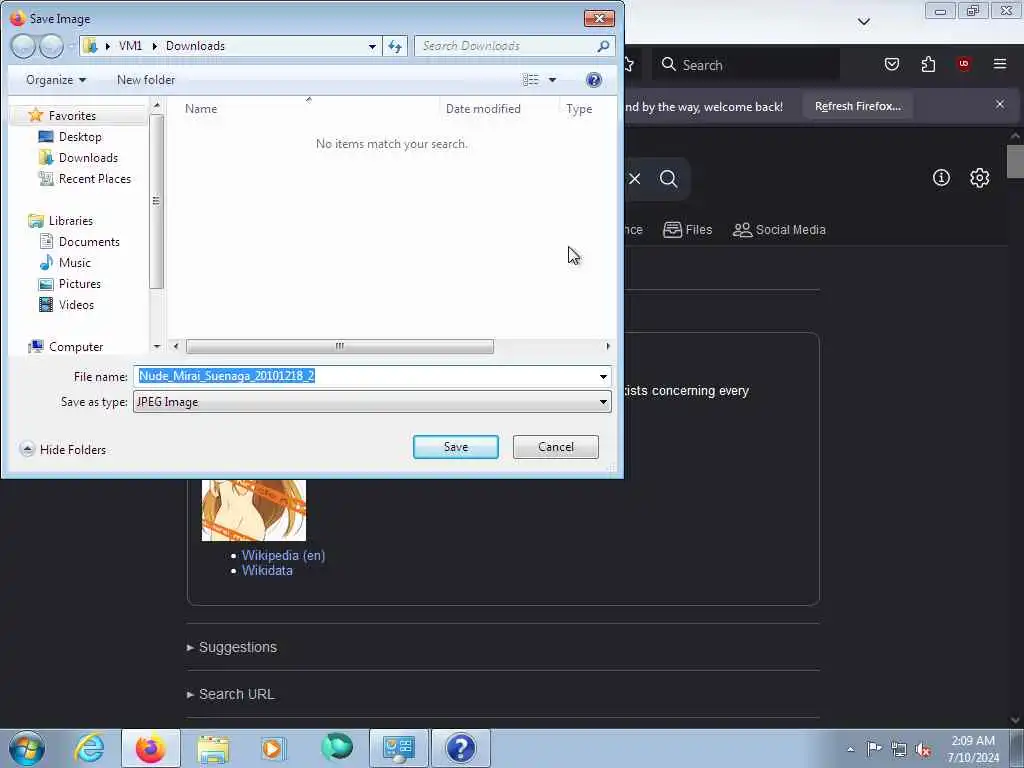This screenshot has width=1024, height=768.
Task: Switch to Firefox on the taskbar
Action: click(151, 748)
